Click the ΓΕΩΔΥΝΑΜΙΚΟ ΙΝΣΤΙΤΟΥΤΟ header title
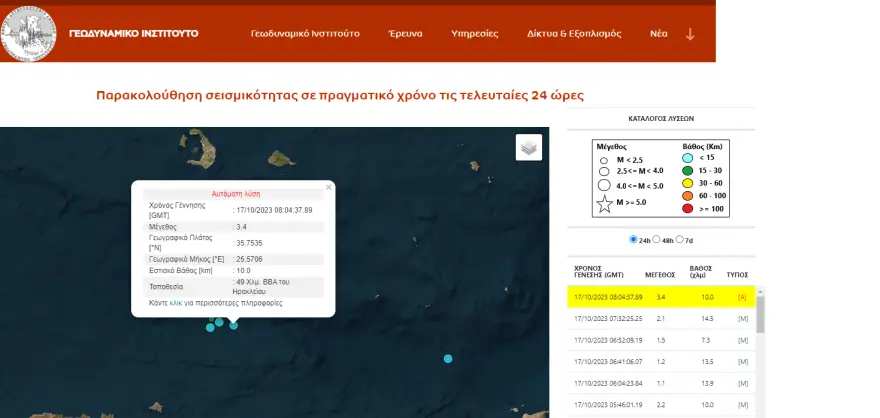Screen dimensions: 880x418 [133, 34]
